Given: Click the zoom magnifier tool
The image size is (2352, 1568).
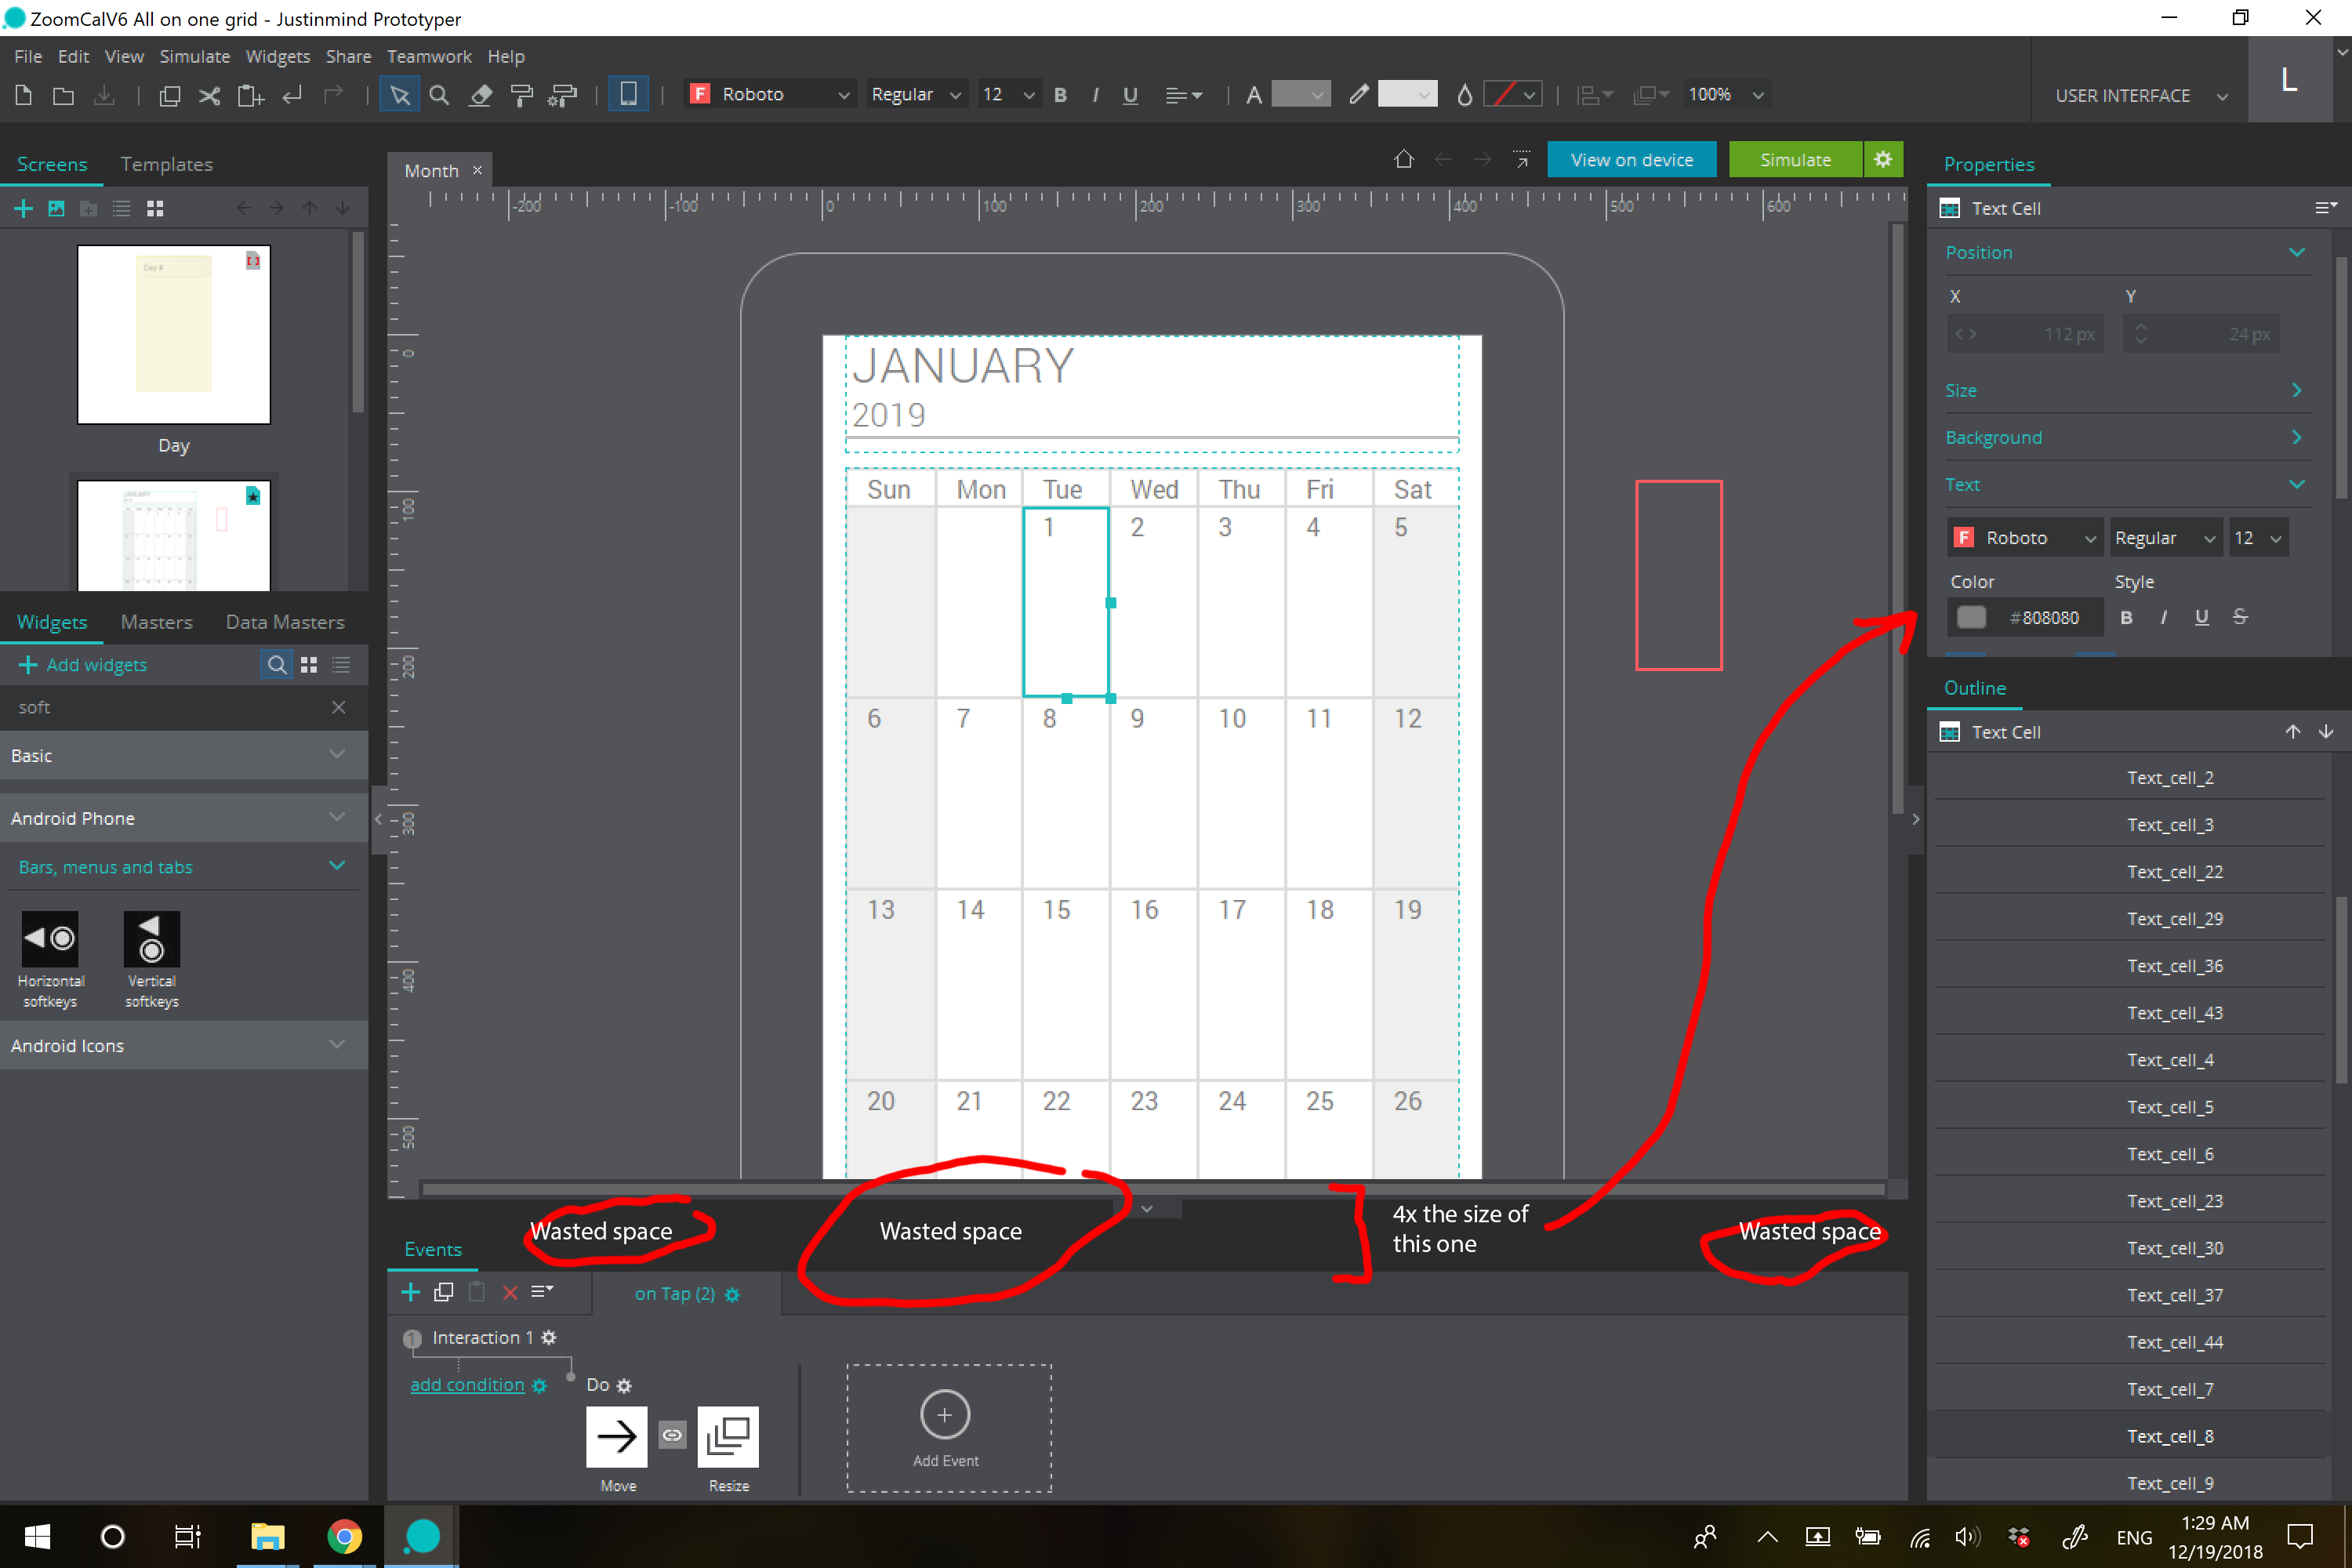Looking at the screenshot, I should (x=439, y=95).
